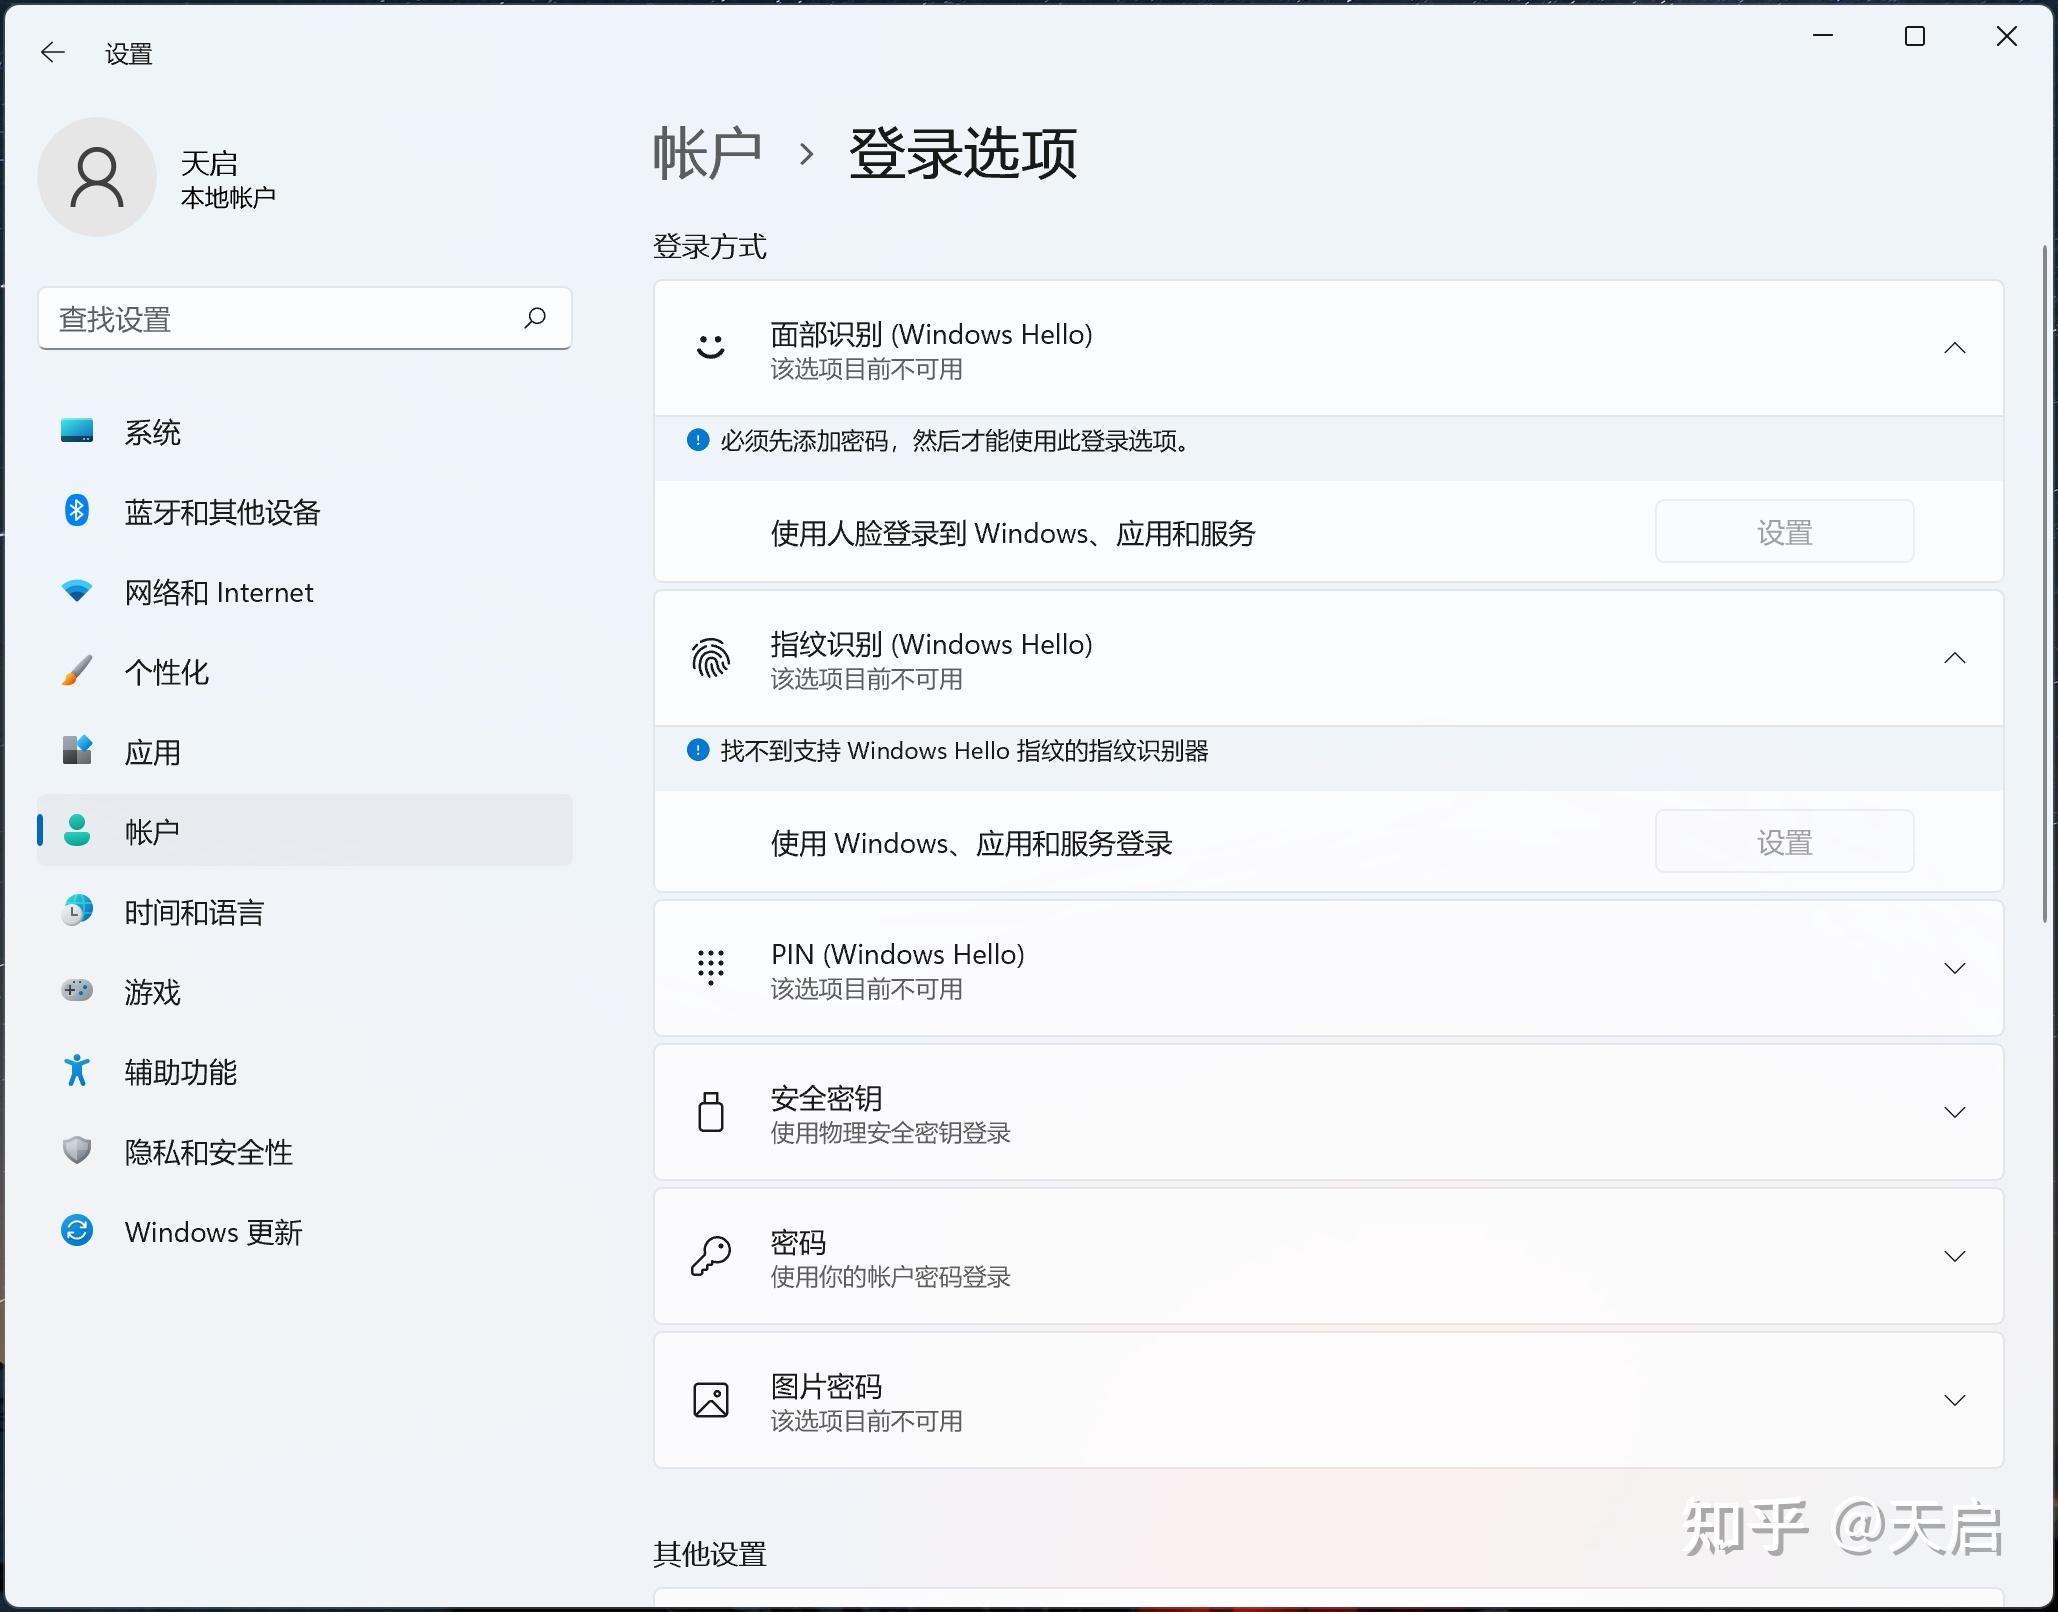This screenshot has height=1612, width=2058.
Task: Click the user avatar picture
Action: point(97,177)
